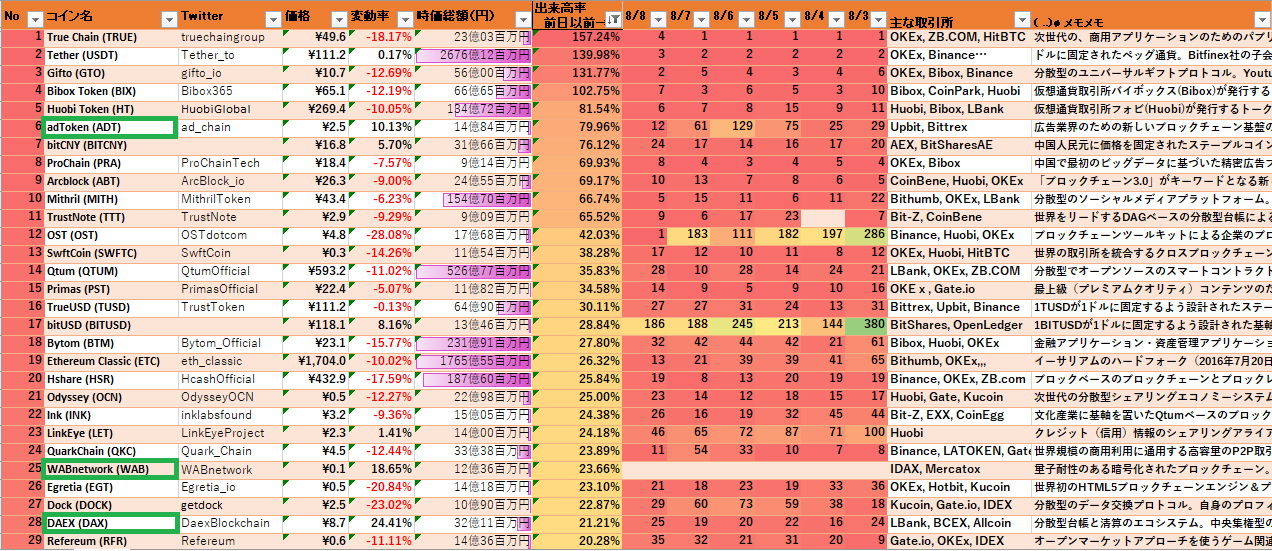This screenshot has width=1272, height=551.
Task: Click the 時価総額(円) column filter arrow
Action: point(521,19)
